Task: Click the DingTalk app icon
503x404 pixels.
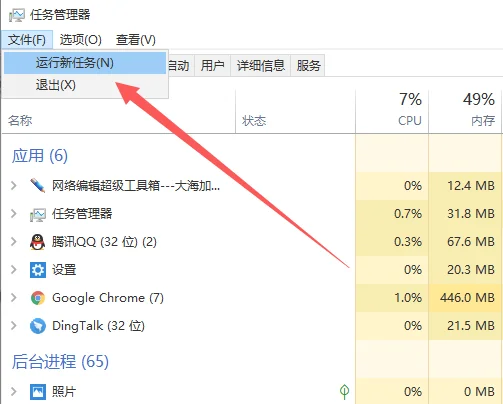Action: point(38,326)
